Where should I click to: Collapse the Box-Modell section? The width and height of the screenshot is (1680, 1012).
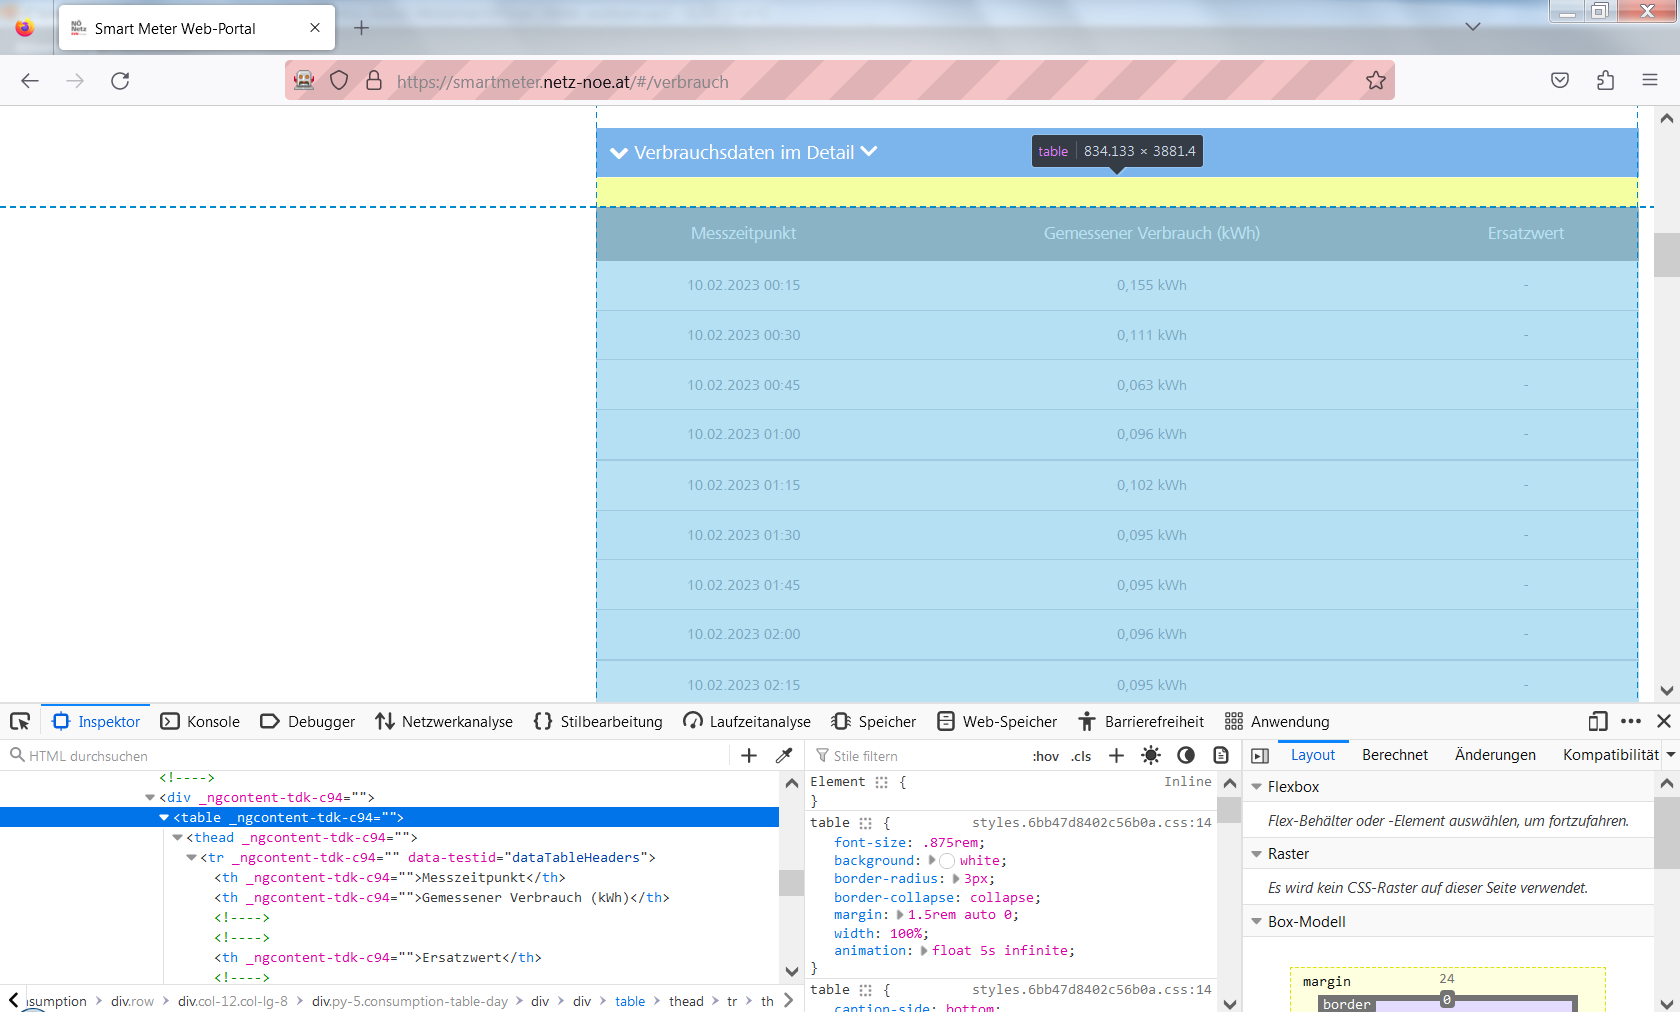pyautogui.click(x=1257, y=922)
